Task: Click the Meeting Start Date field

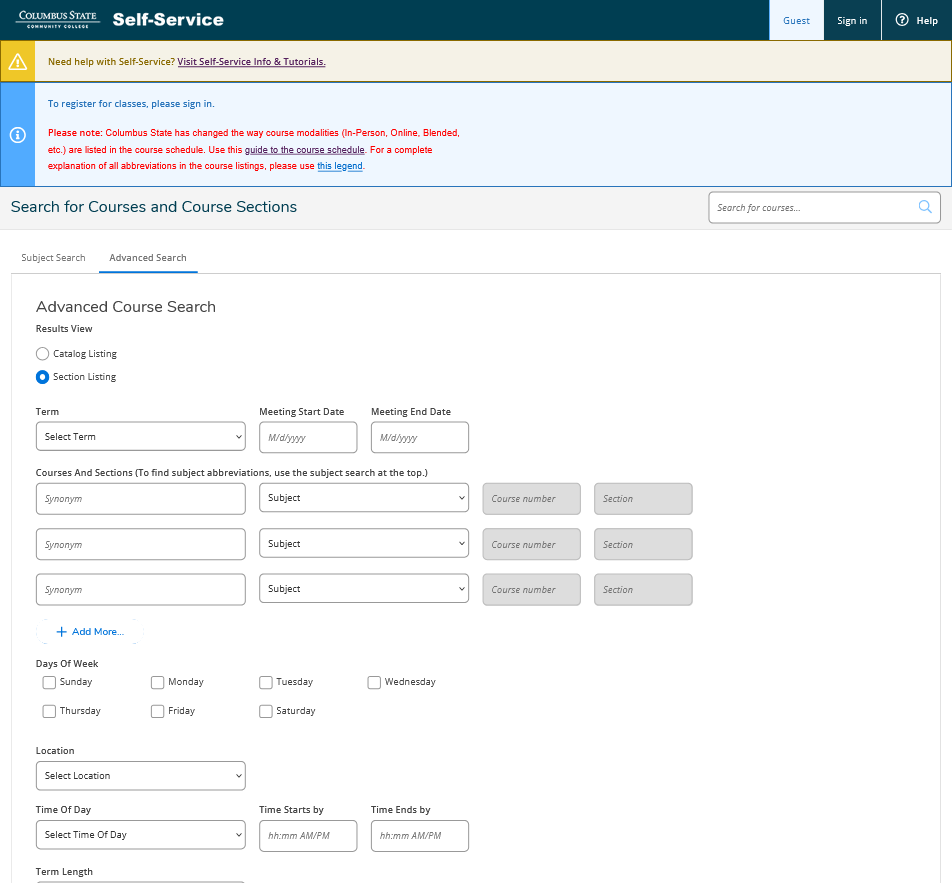Action: [x=308, y=438]
